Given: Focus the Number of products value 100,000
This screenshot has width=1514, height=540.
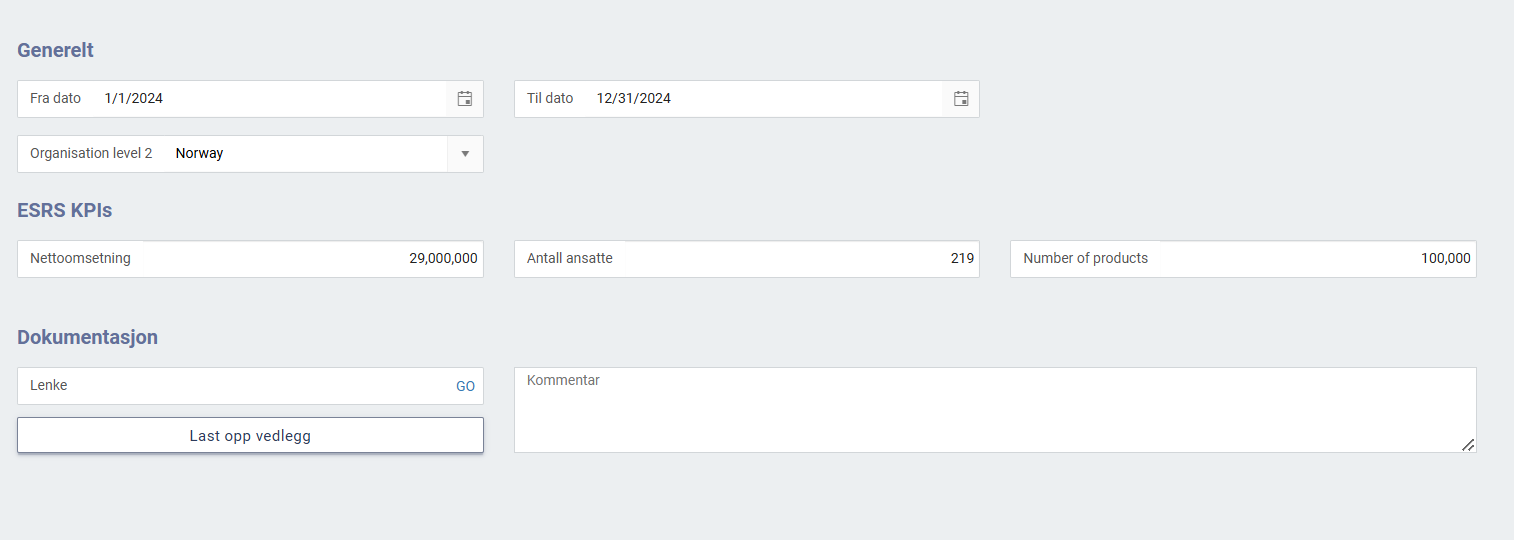Looking at the screenshot, I should (1445, 259).
